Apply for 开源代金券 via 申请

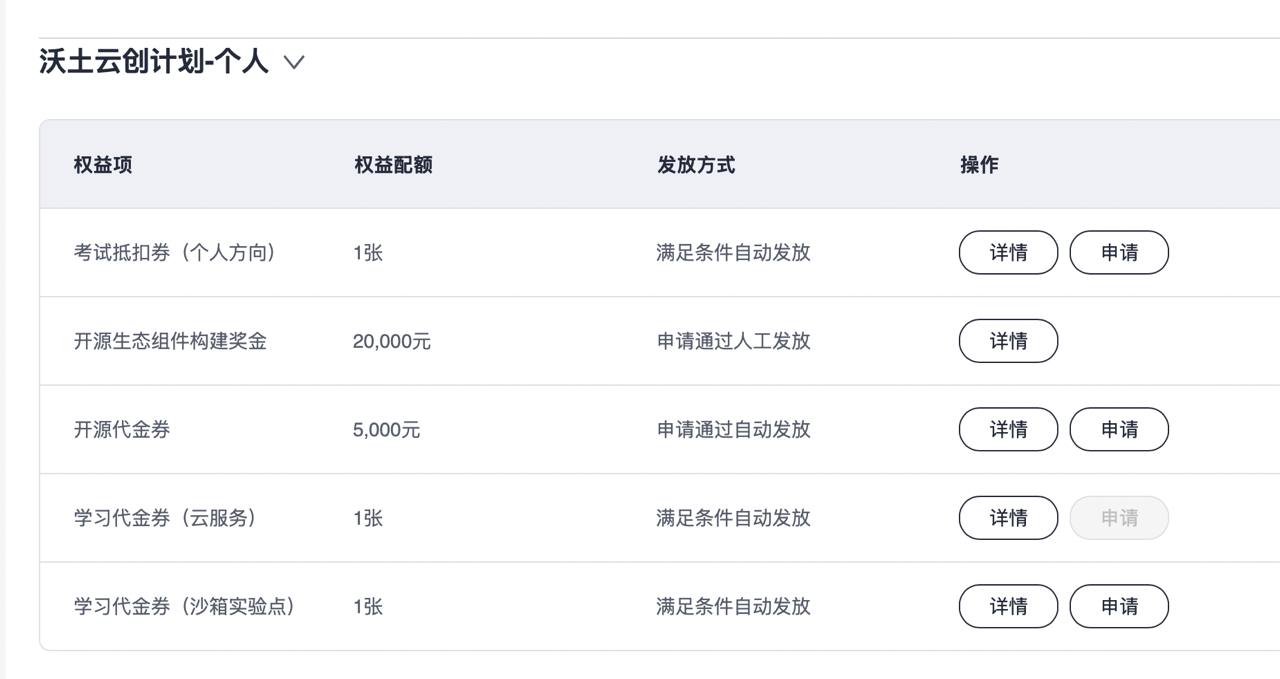1119,429
